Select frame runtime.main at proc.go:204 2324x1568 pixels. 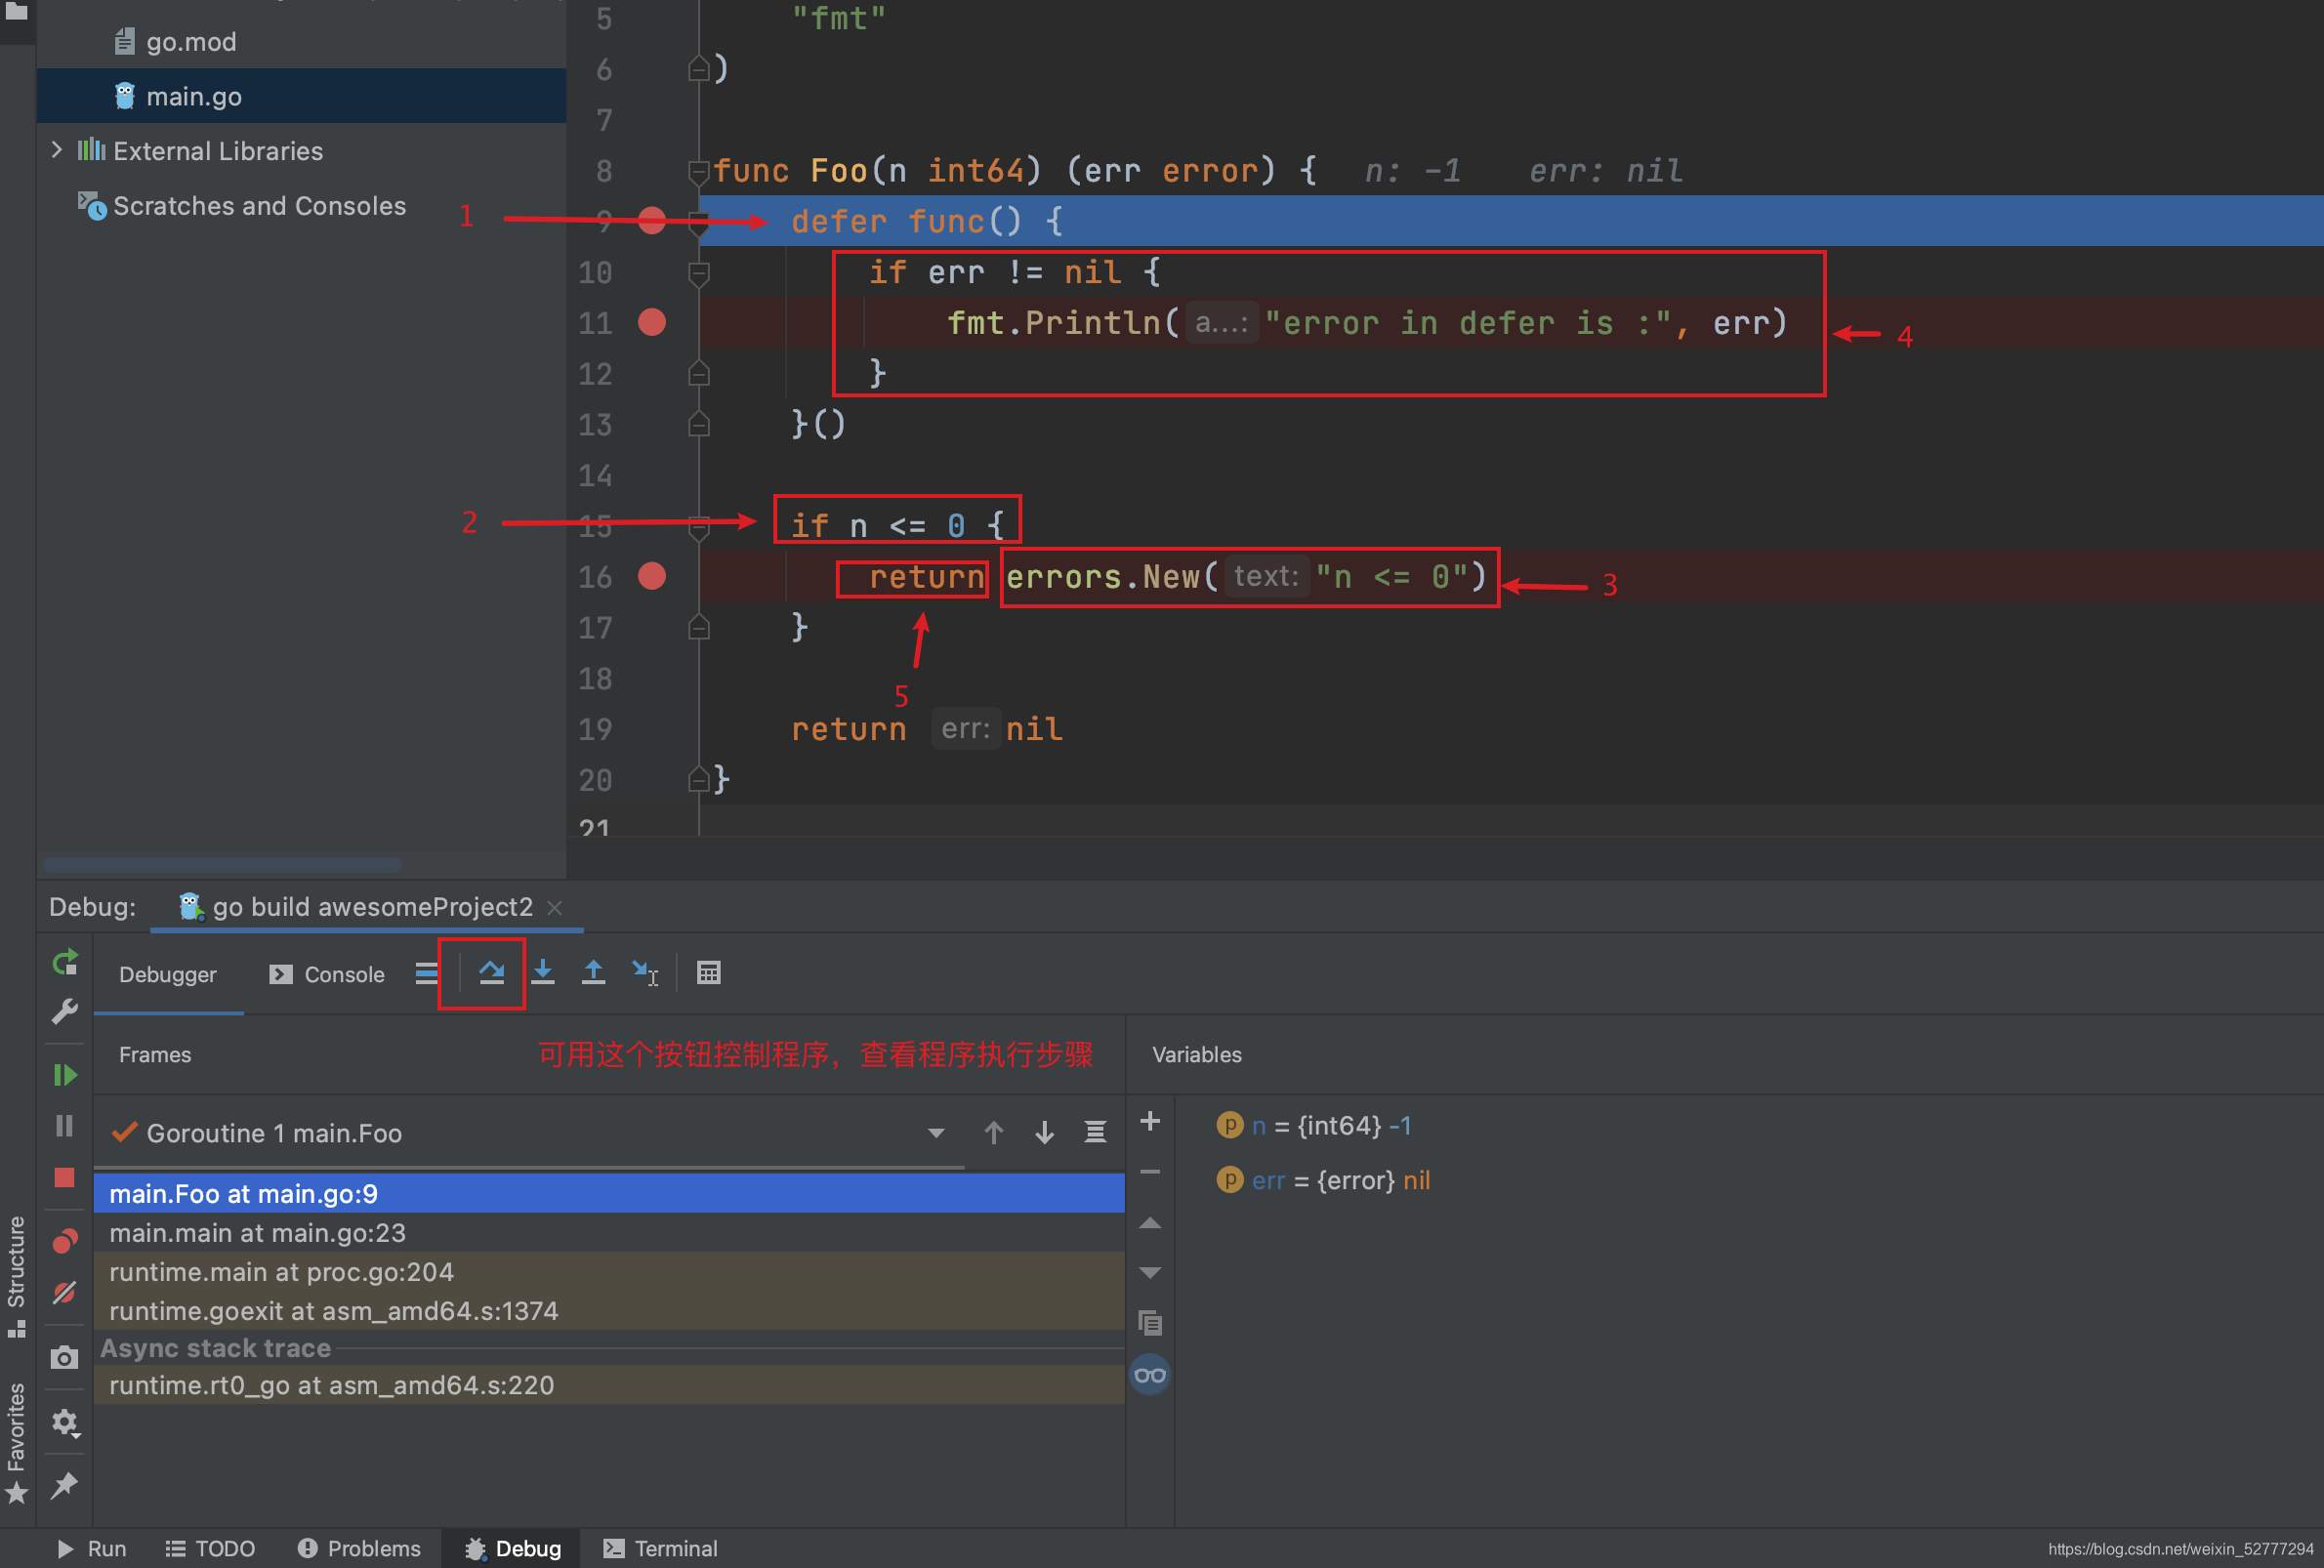click(609, 1271)
